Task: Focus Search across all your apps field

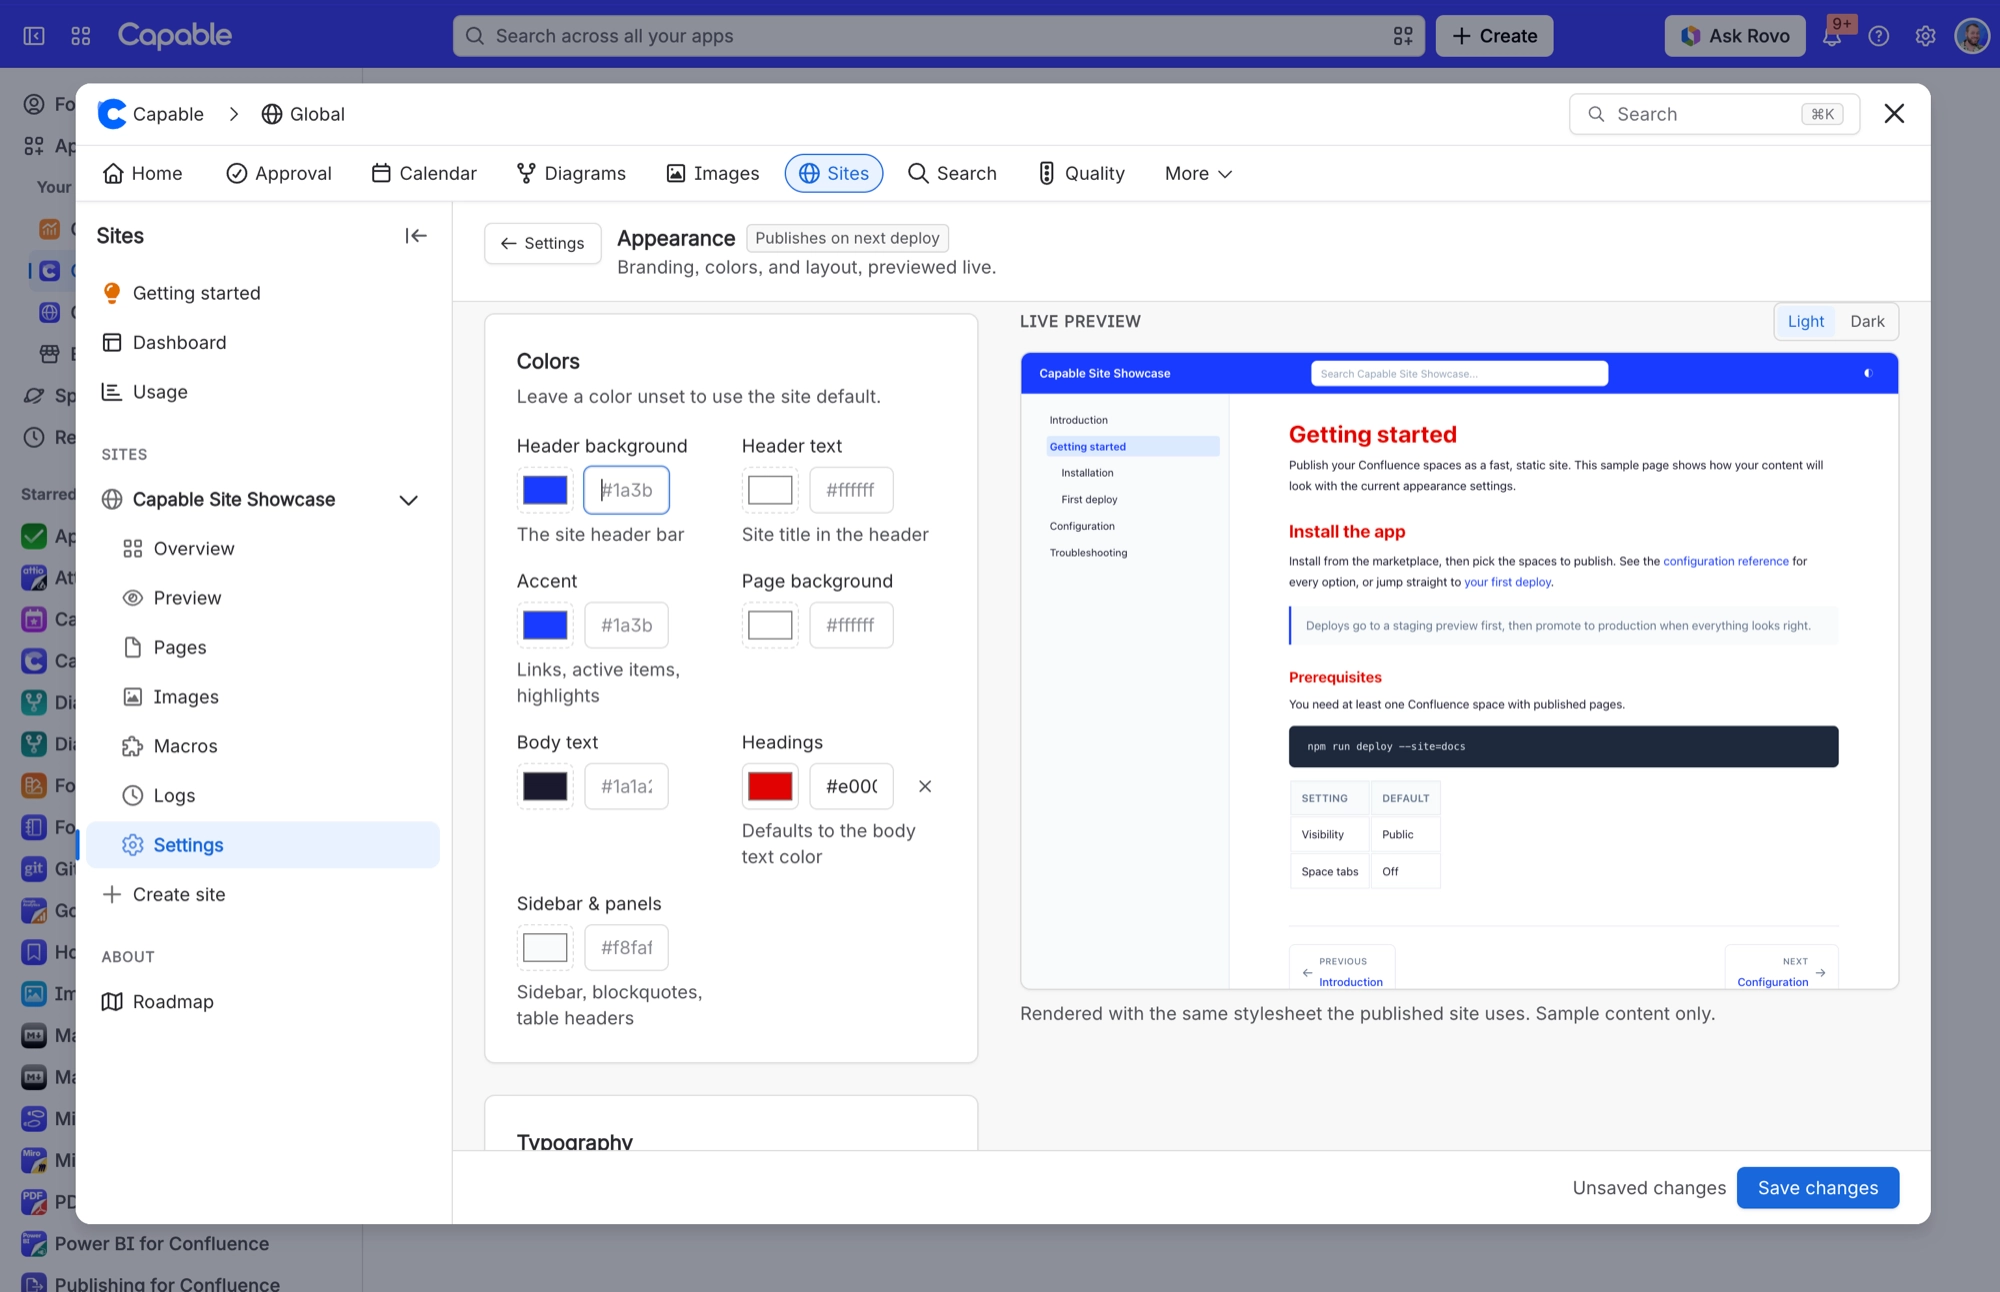Action: click(x=938, y=36)
